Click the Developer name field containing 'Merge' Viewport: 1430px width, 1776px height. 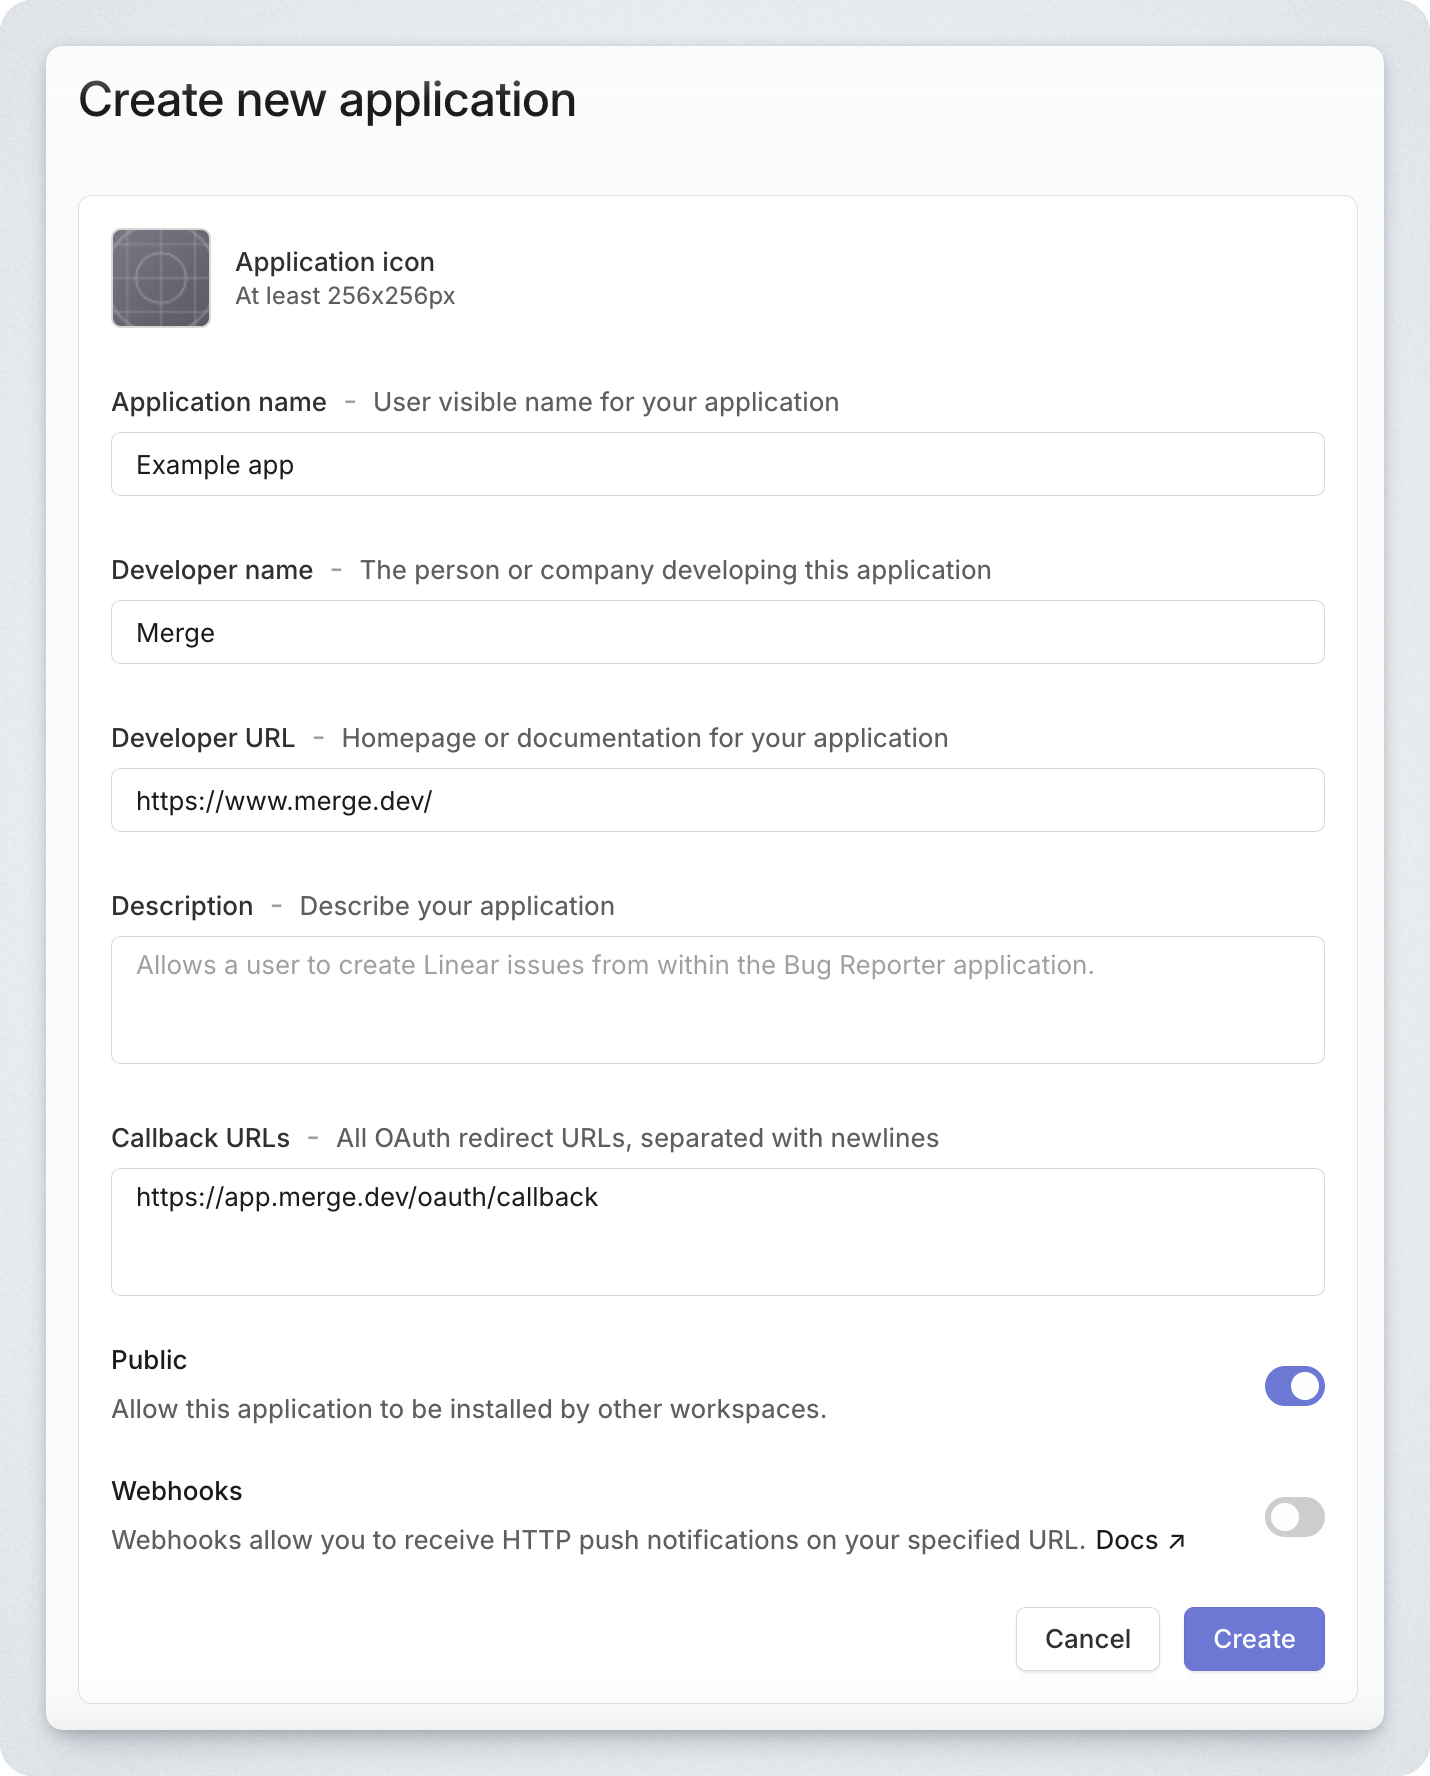click(717, 632)
